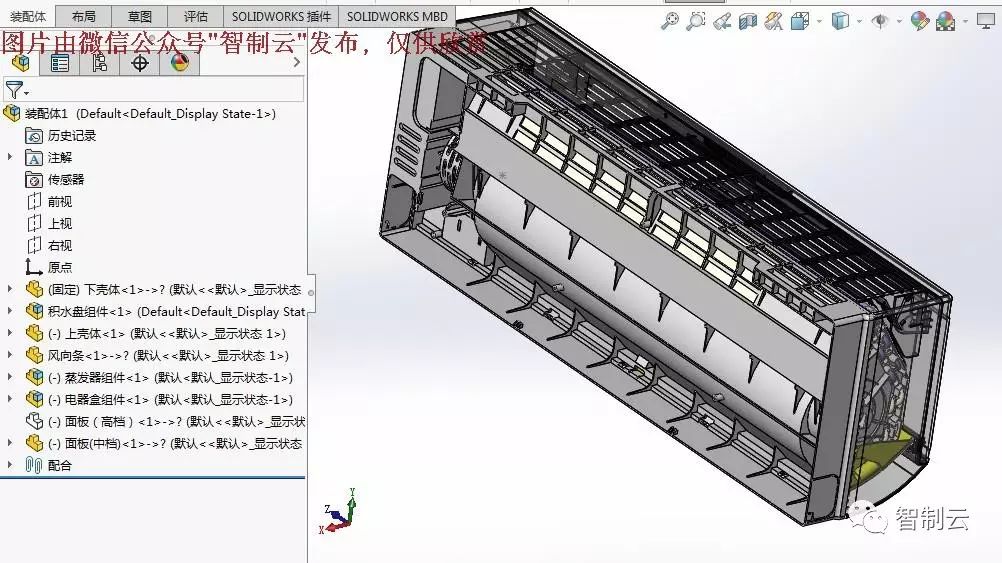Open the View Orientation dropdown arrow

819,22
